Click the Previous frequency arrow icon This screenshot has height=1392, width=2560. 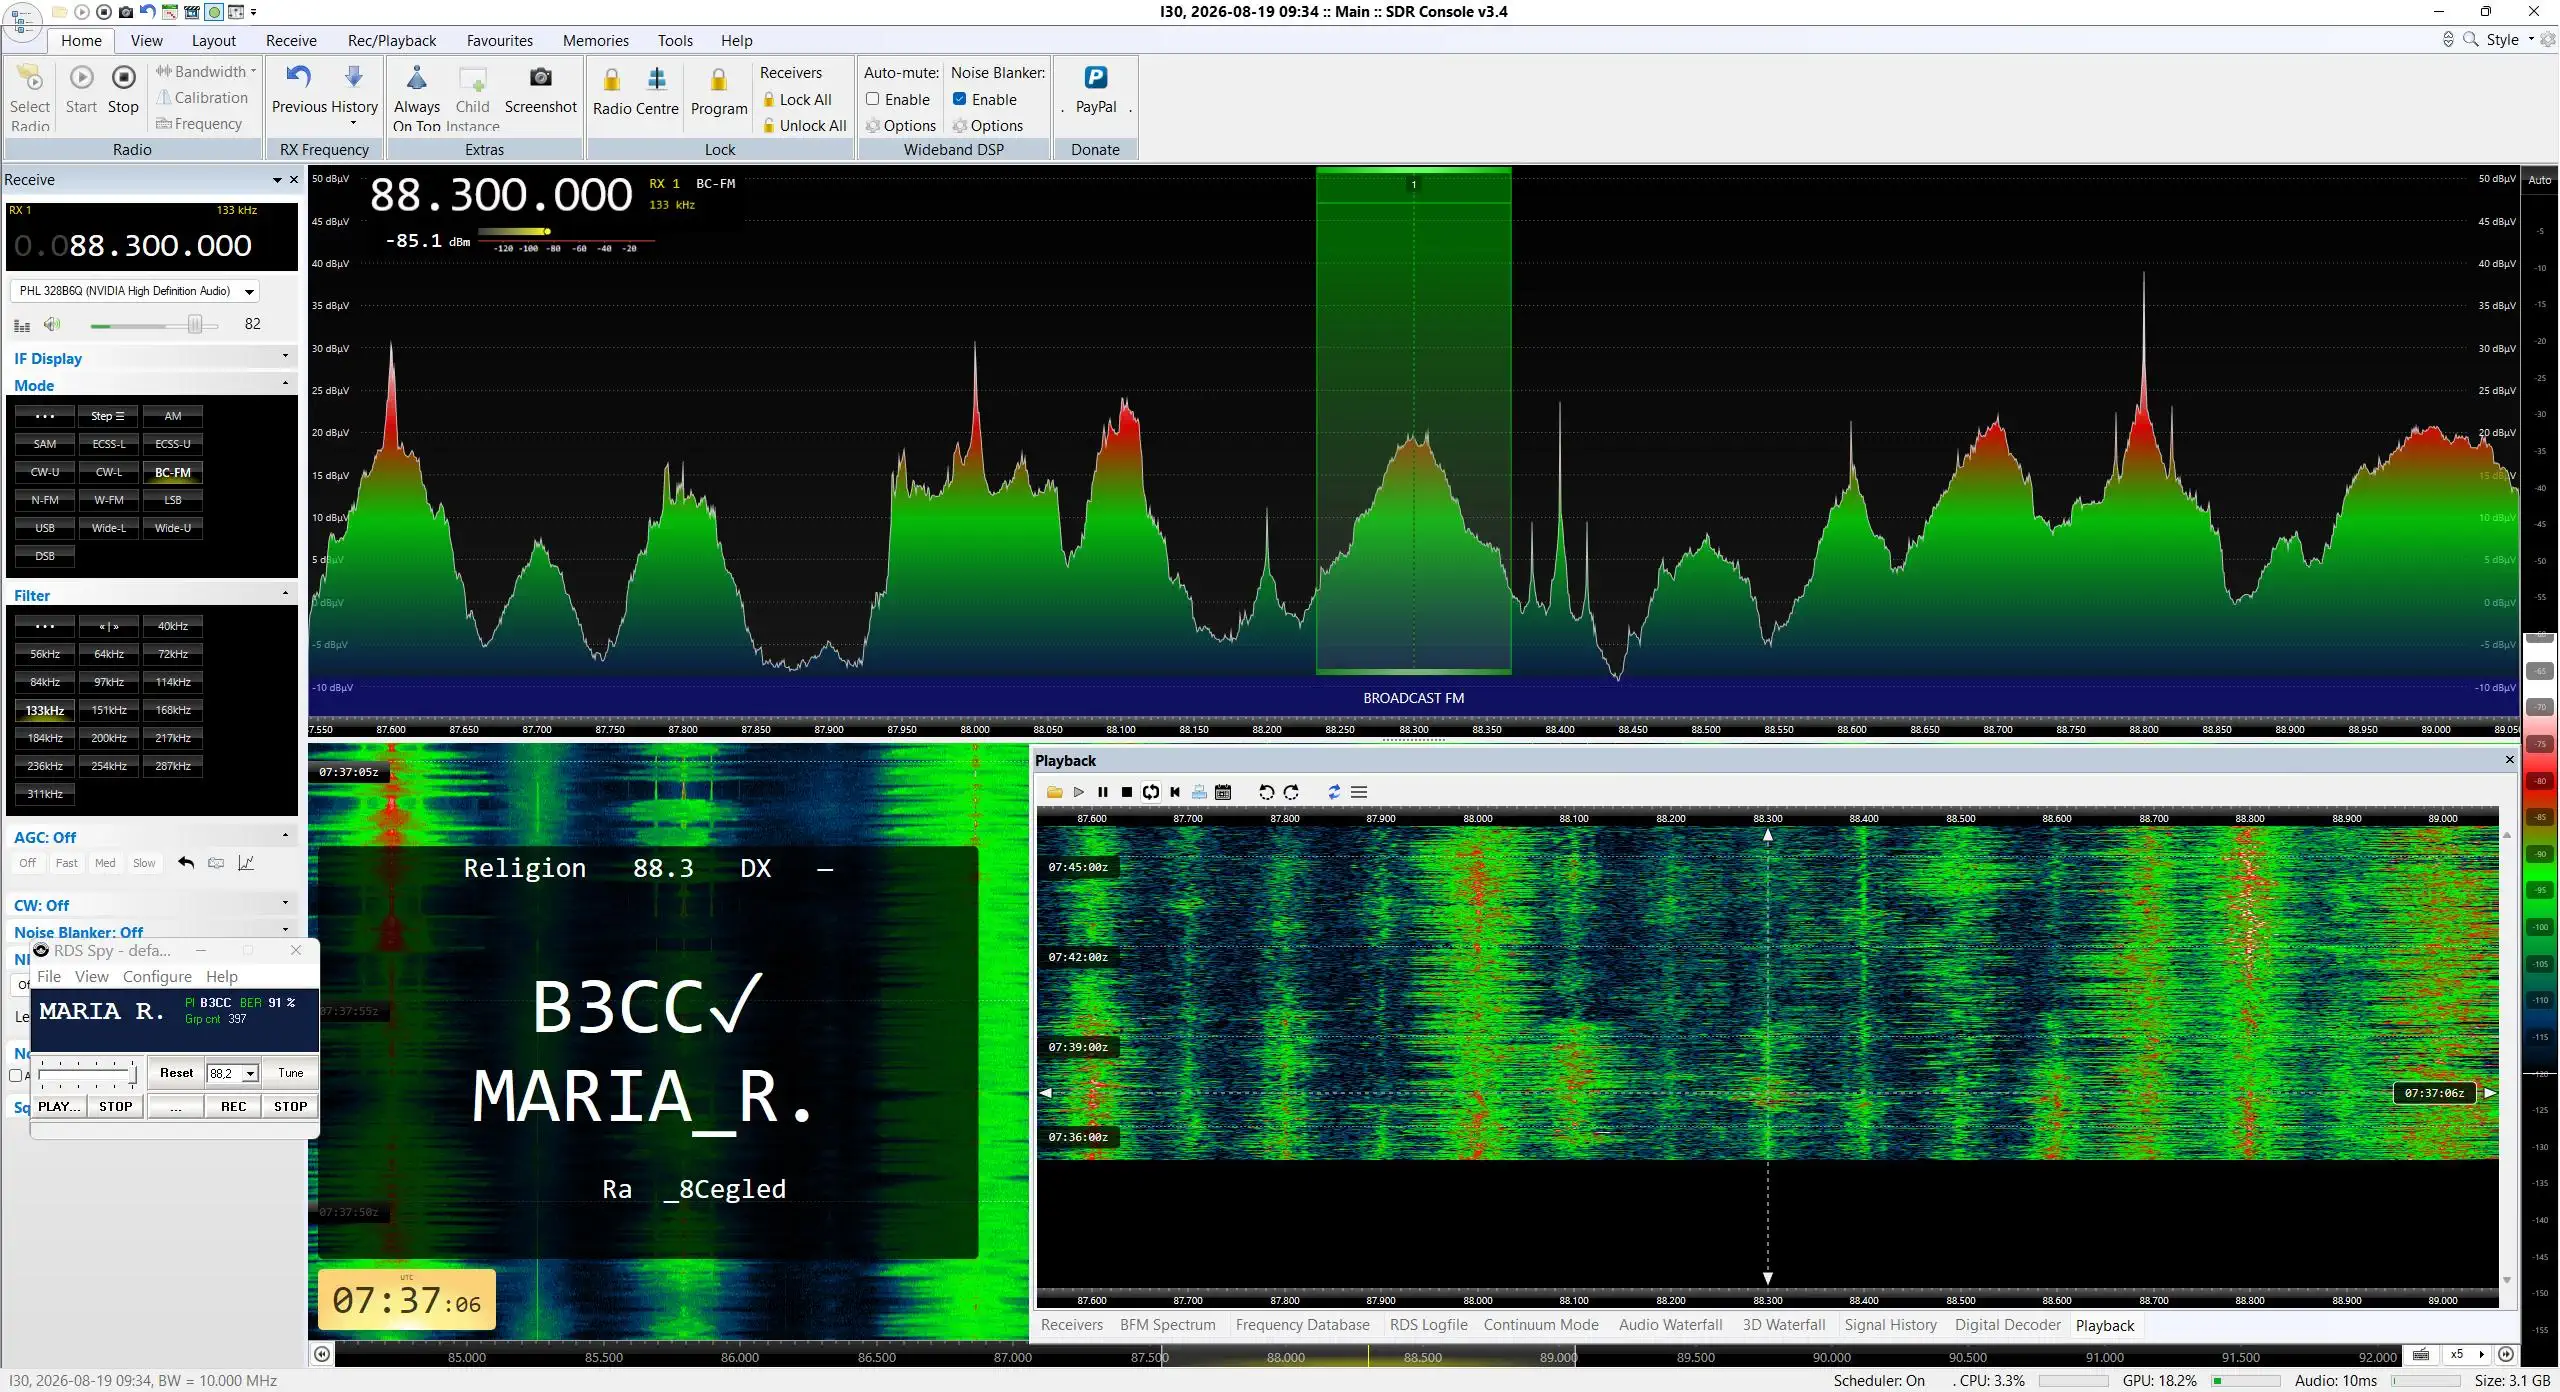(298, 78)
